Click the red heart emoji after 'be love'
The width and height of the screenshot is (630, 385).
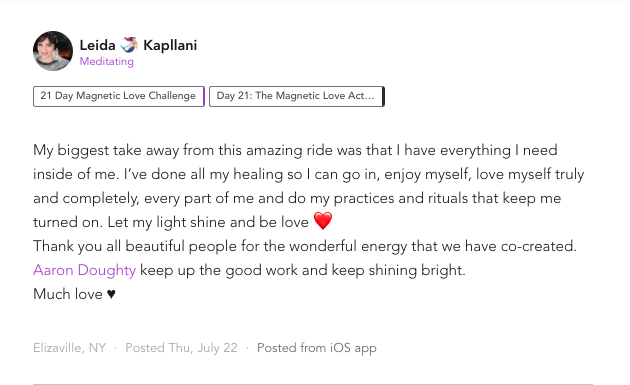(x=323, y=221)
